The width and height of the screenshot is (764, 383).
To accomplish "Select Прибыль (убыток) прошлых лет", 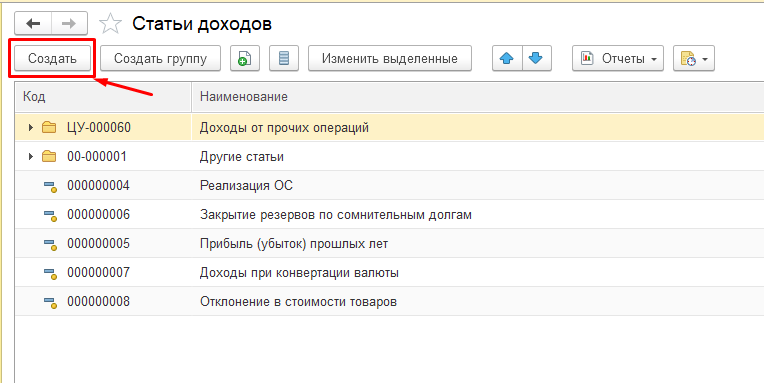I will 390,244.
